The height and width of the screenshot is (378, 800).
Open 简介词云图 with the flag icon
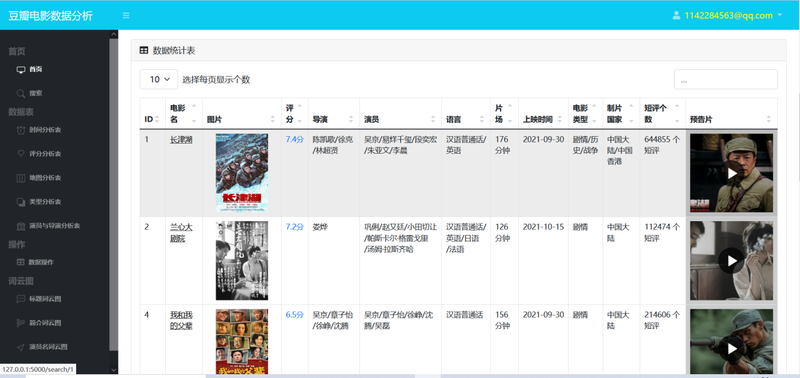39,322
